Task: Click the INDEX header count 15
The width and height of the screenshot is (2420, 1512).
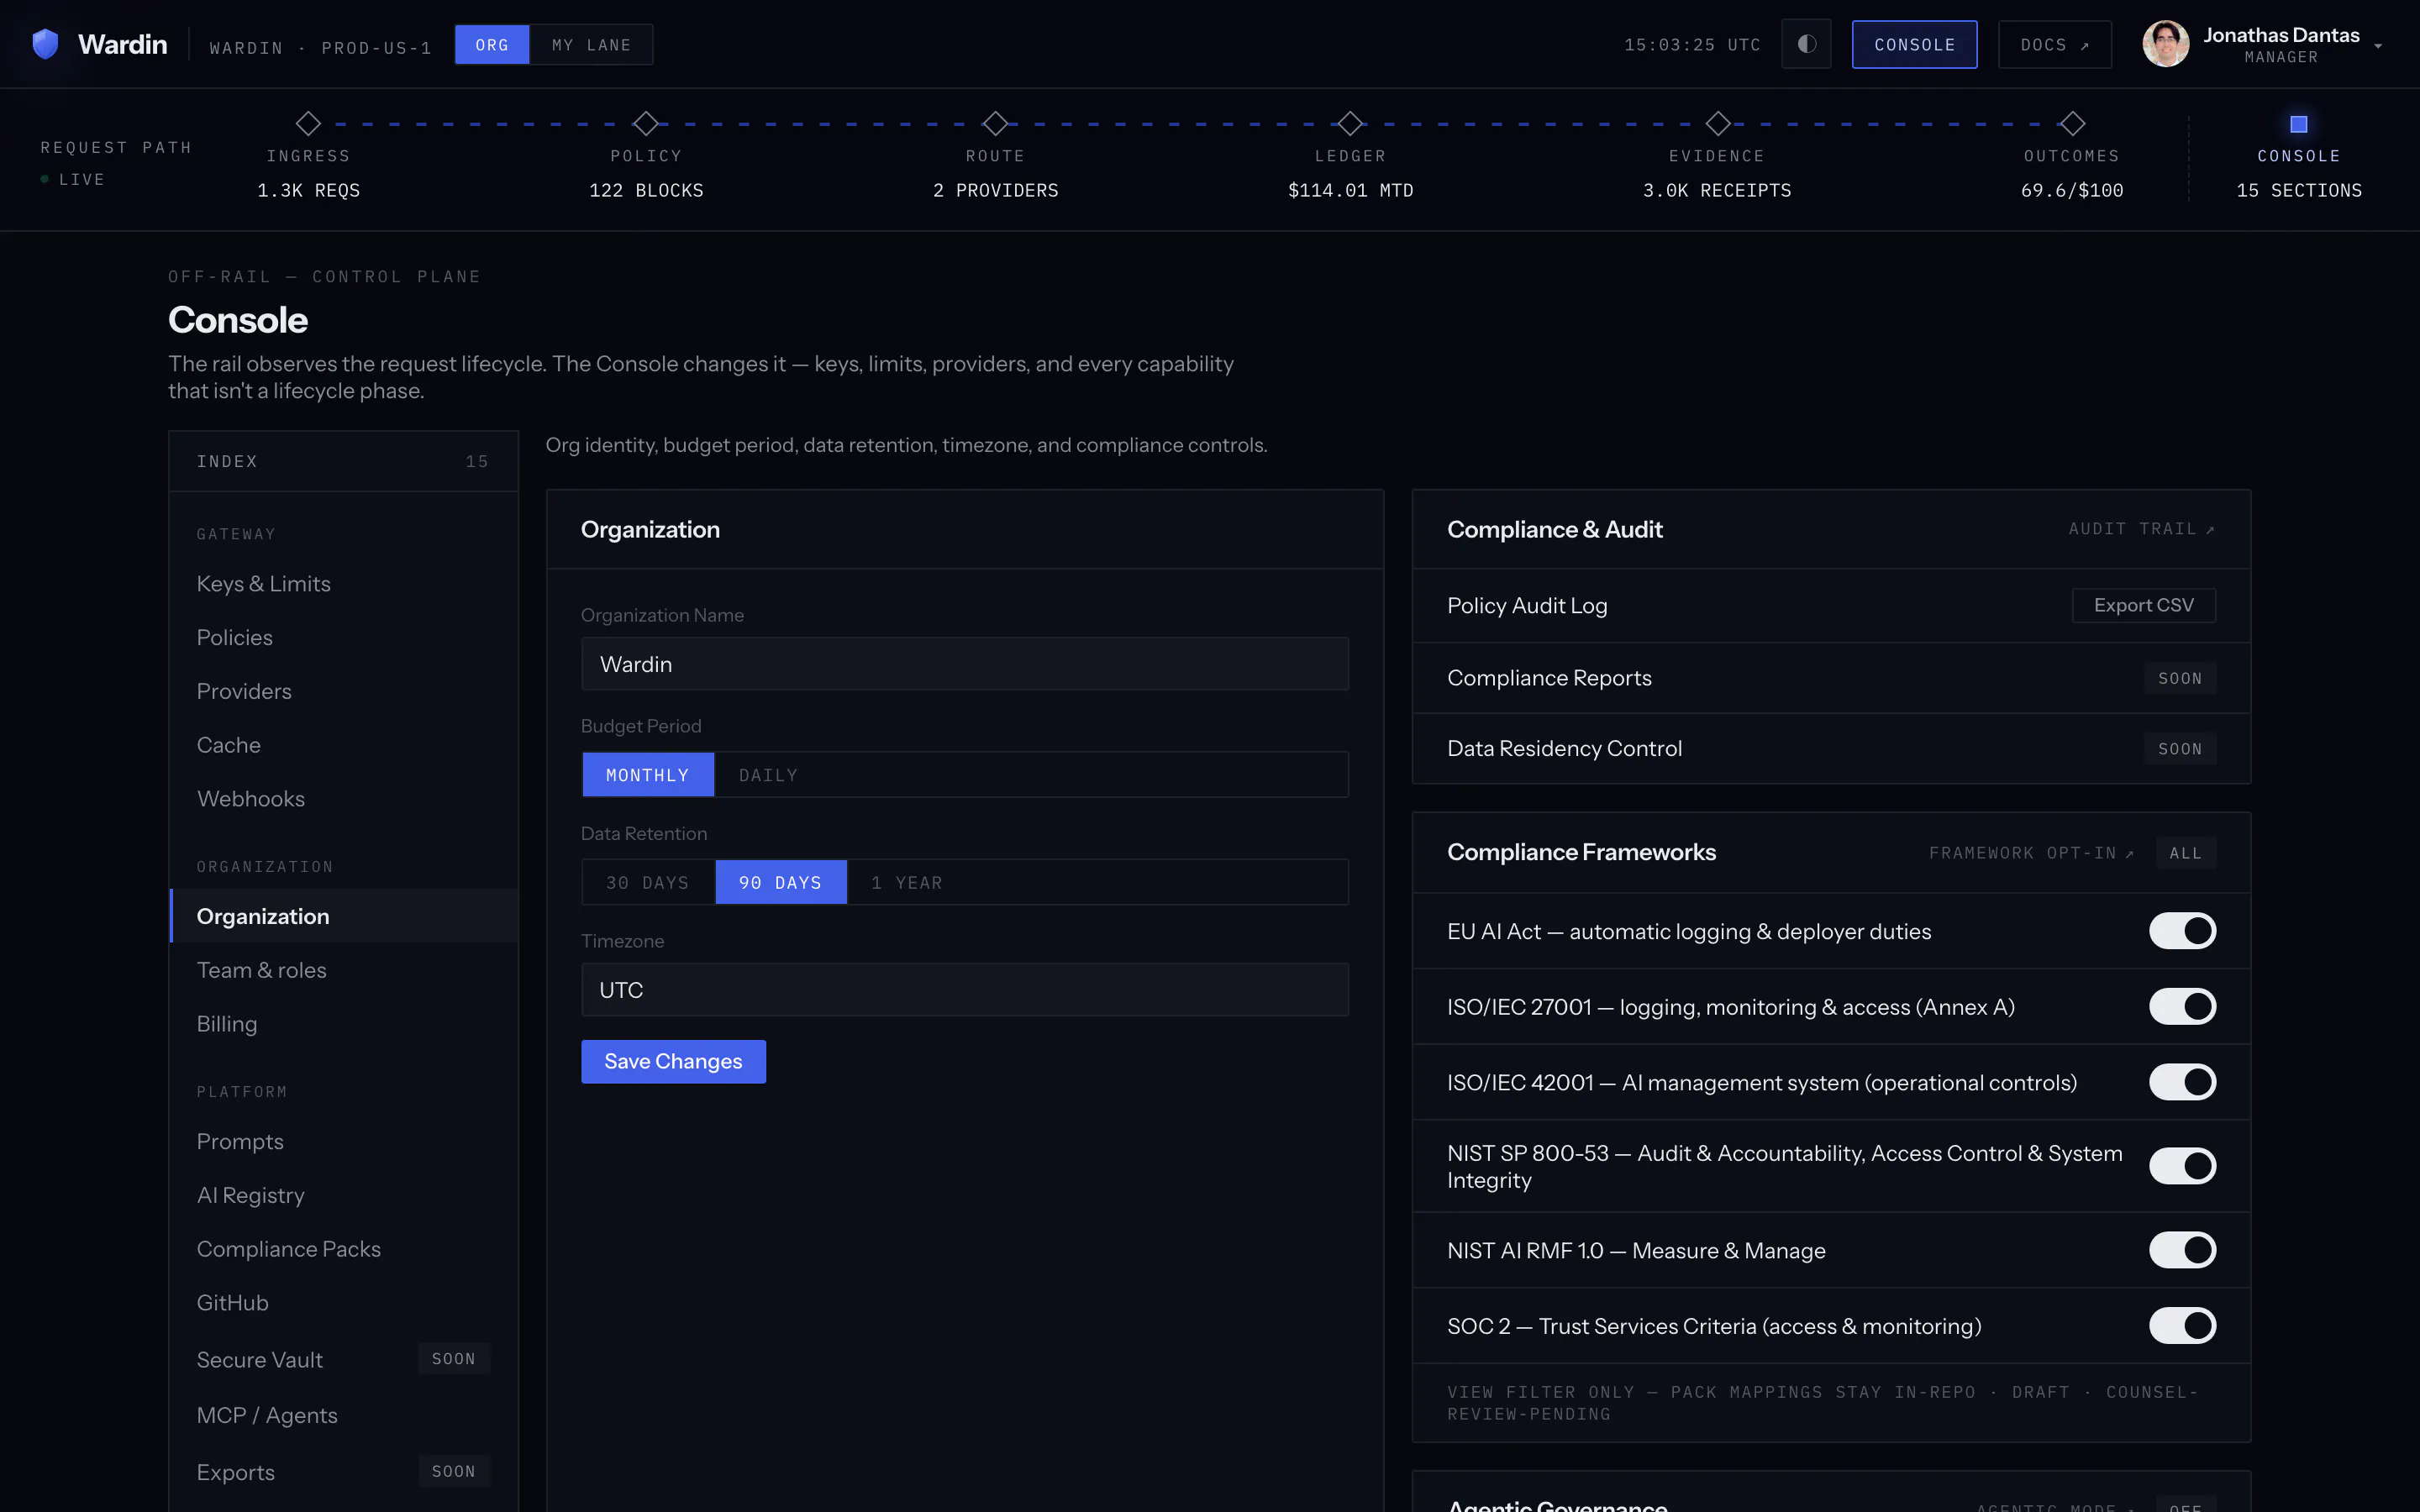Action: point(477,462)
